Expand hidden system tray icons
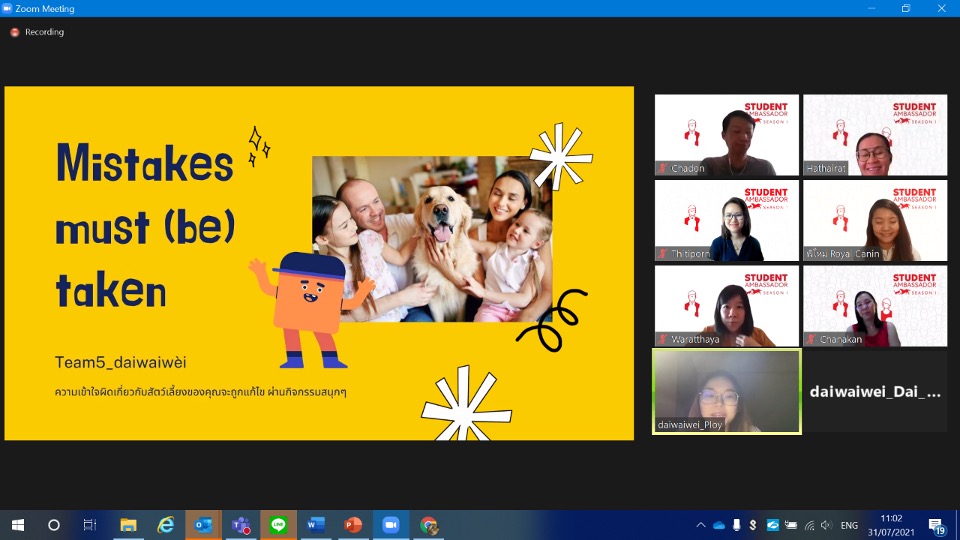Image resolution: width=960 pixels, height=540 pixels. (701, 525)
